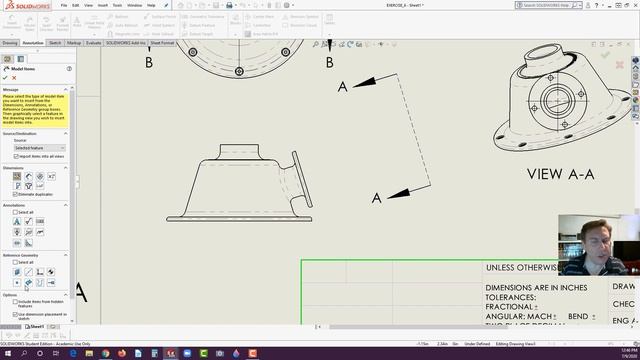This screenshot has width=640, height=360.
Task: Open Model Items help icon
Action: coord(69,69)
